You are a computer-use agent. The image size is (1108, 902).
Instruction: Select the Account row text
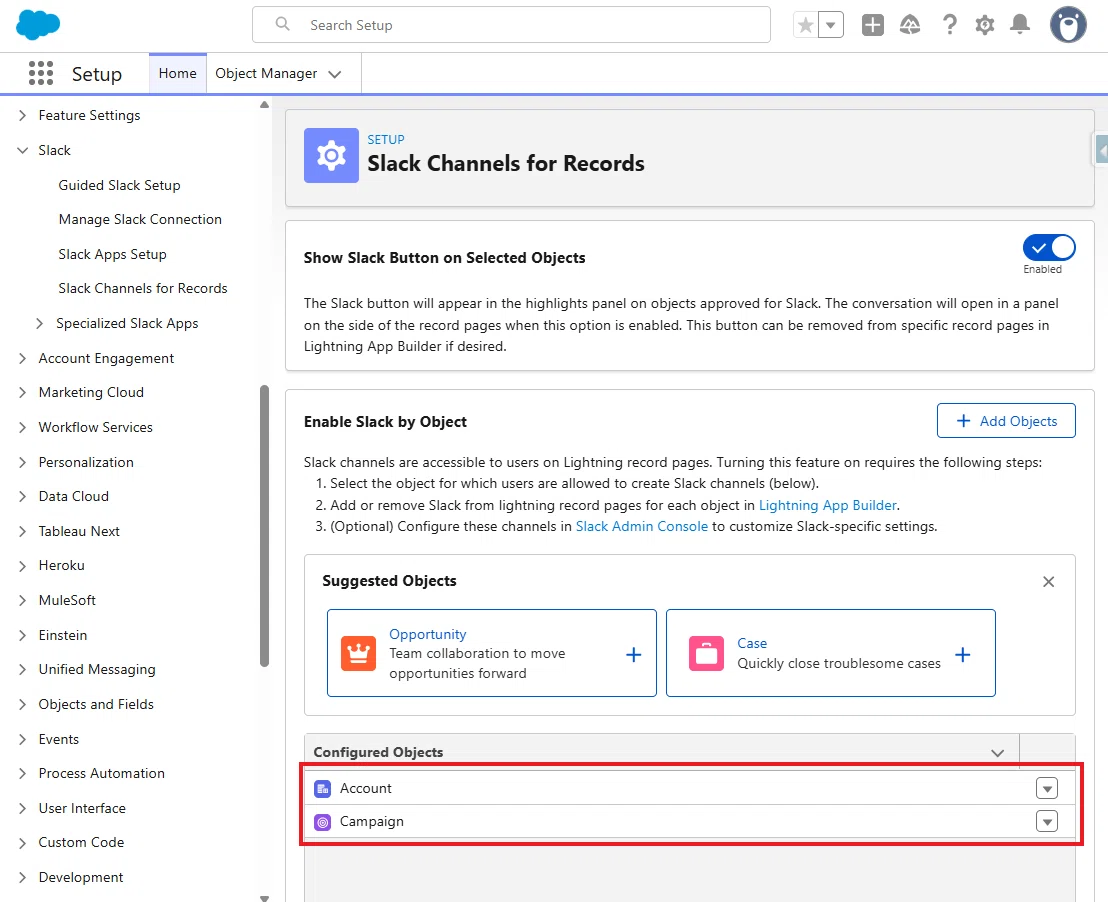coord(365,788)
